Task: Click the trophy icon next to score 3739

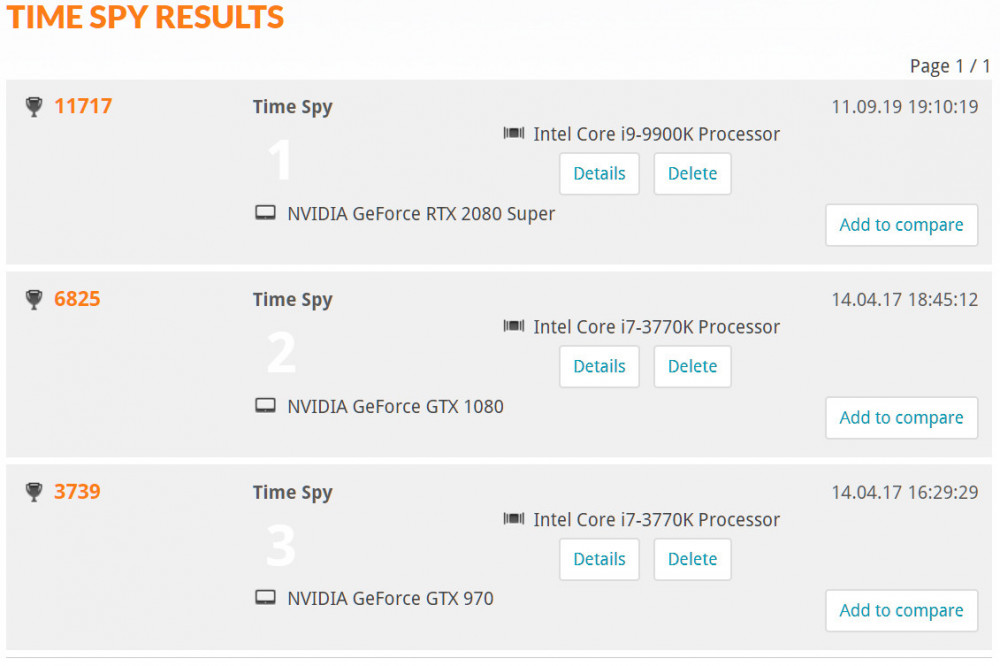Action: point(34,491)
